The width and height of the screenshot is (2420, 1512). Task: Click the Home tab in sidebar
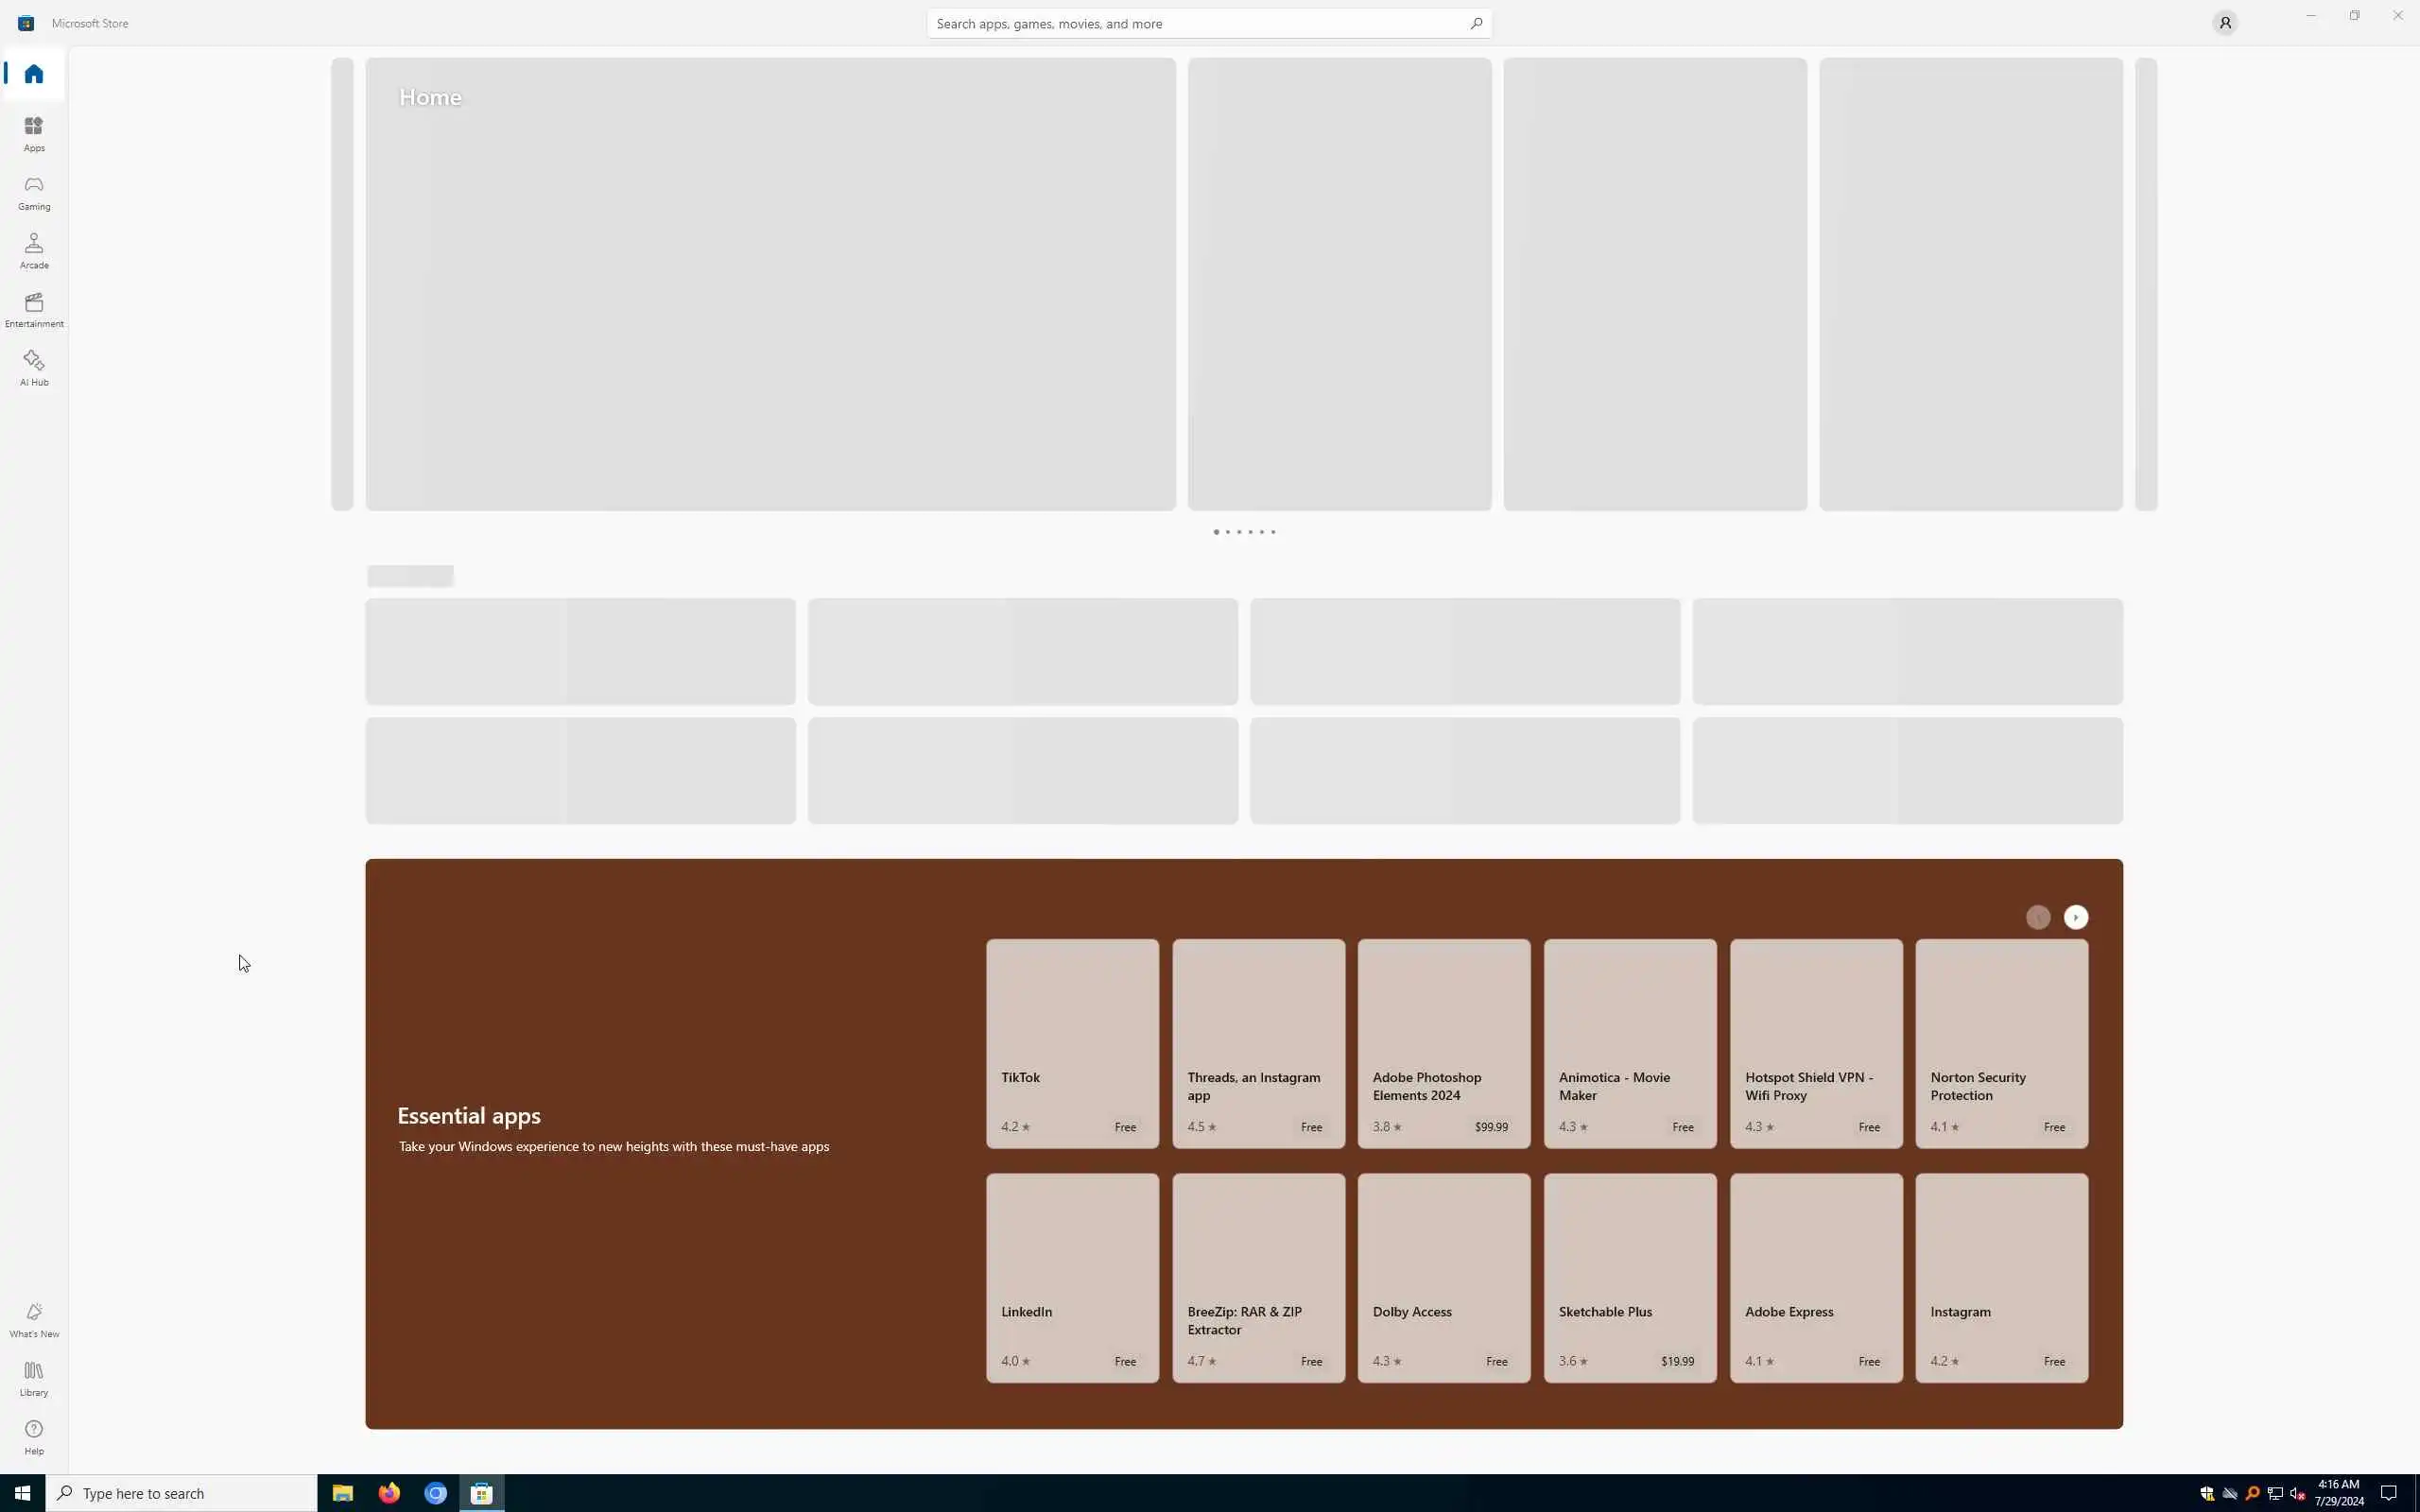[x=34, y=74]
